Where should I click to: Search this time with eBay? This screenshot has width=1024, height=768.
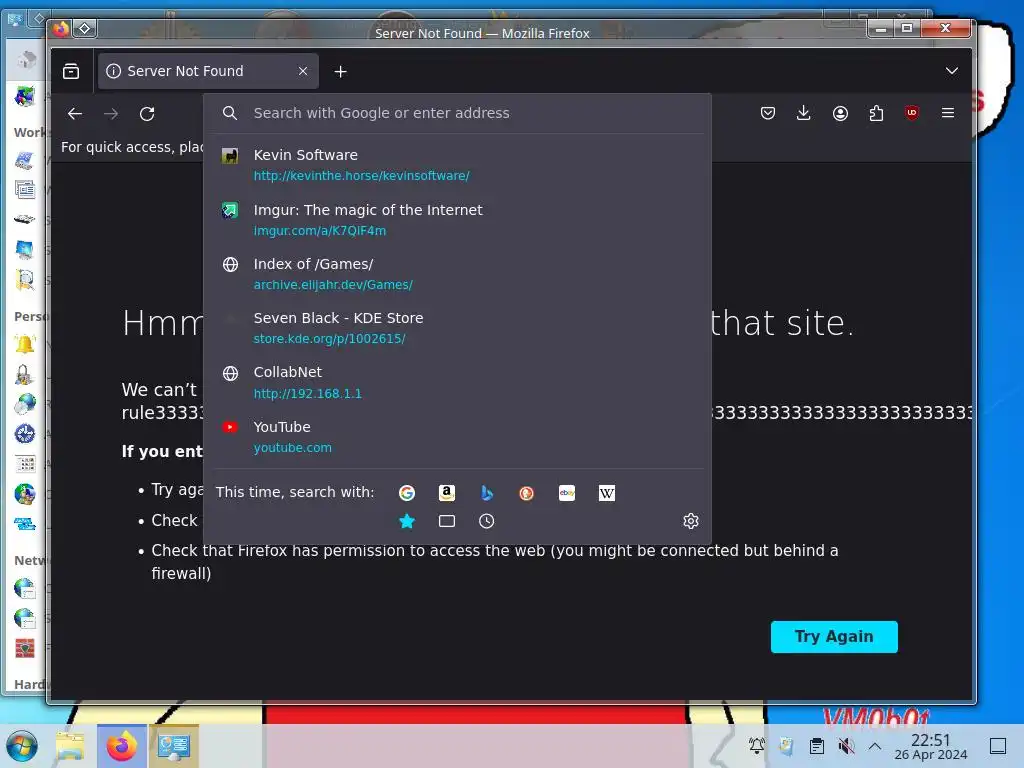pyautogui.click(x=567, y=493)
